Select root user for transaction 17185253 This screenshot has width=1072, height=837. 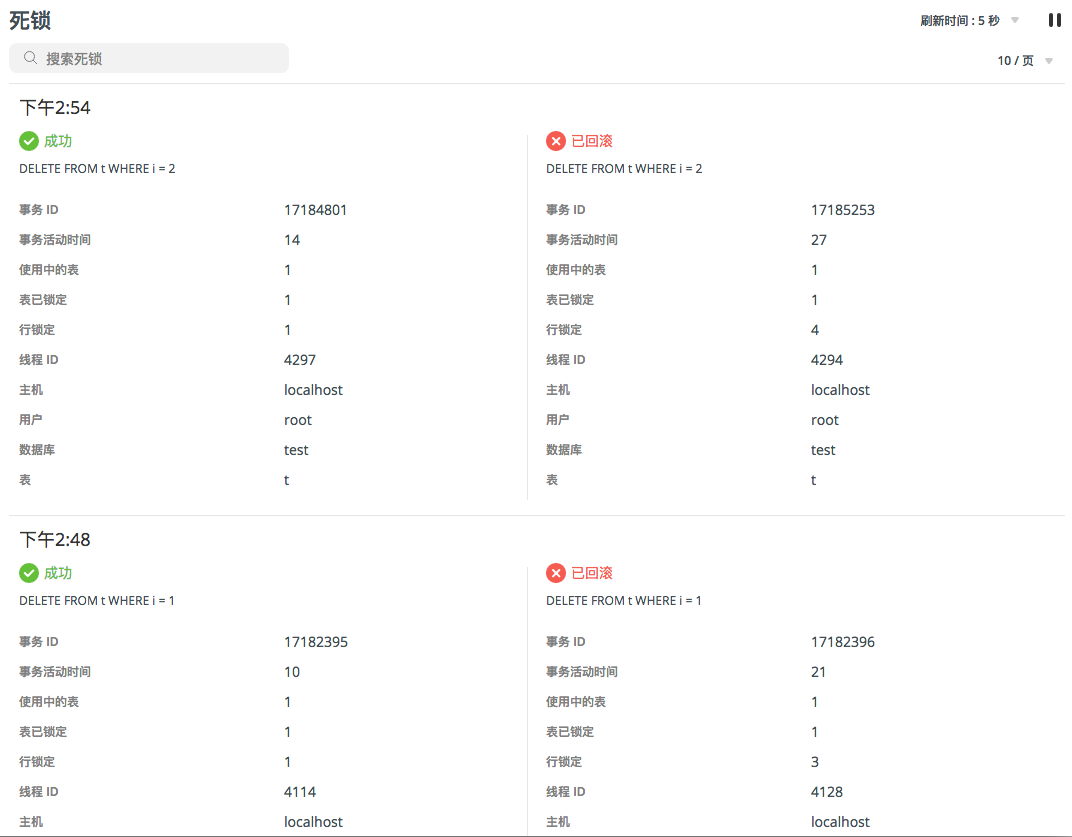[x=825, y=420]
